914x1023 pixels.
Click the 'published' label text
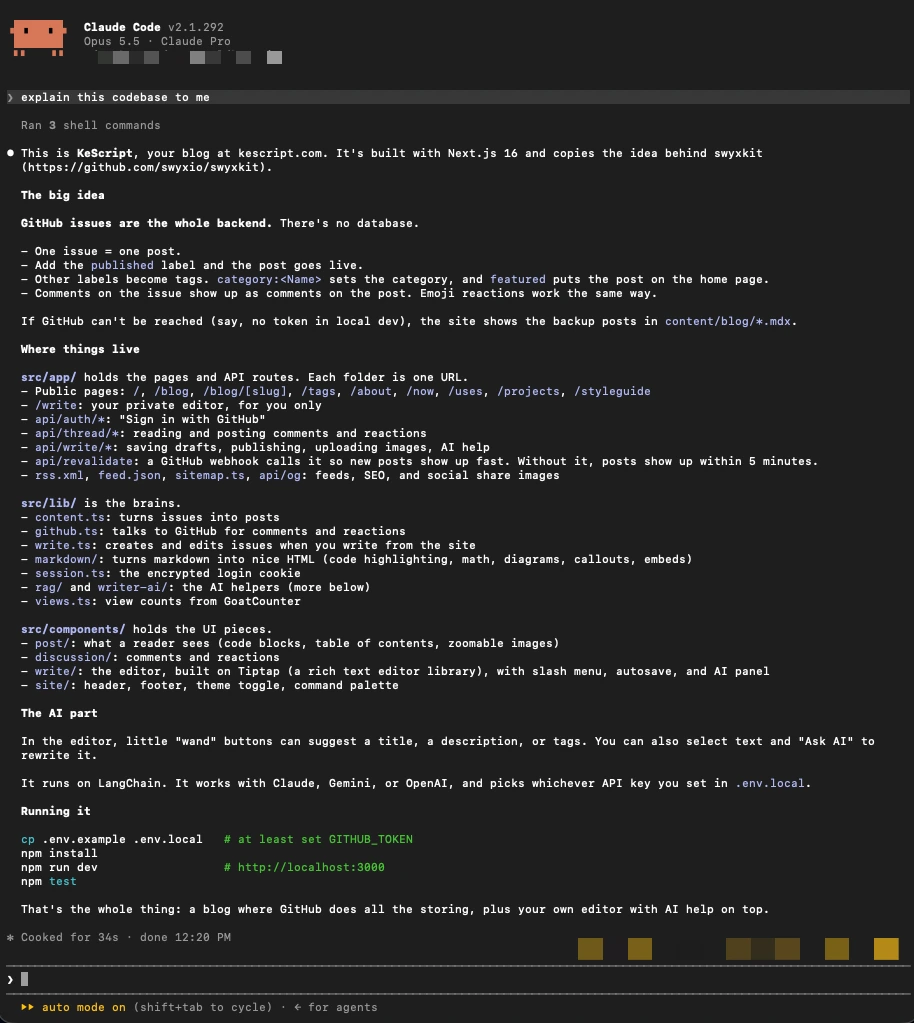(x=122, y=265)
